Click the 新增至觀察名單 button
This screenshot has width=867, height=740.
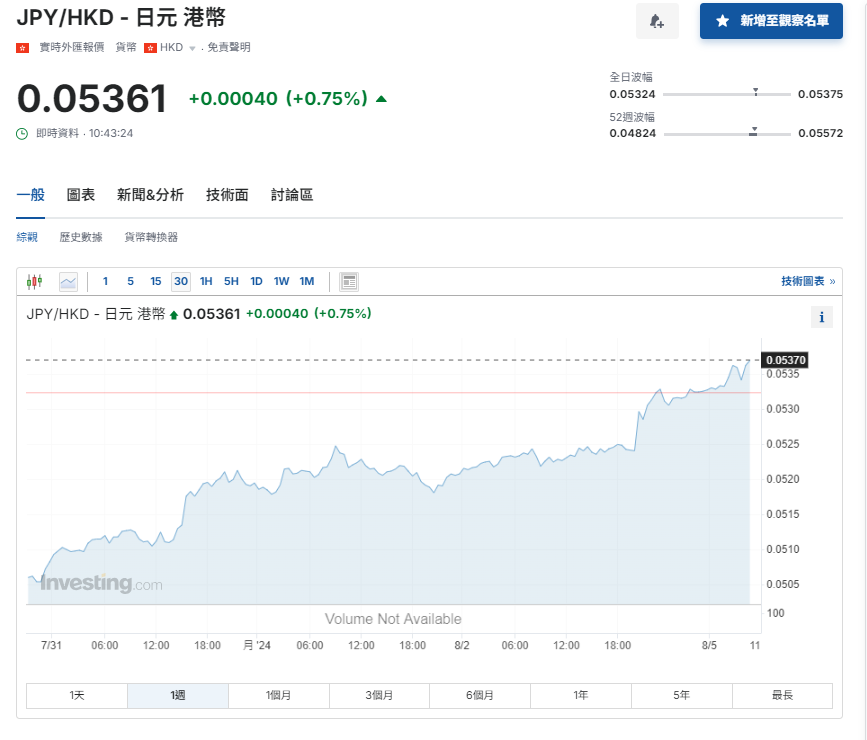pos(771,21)
